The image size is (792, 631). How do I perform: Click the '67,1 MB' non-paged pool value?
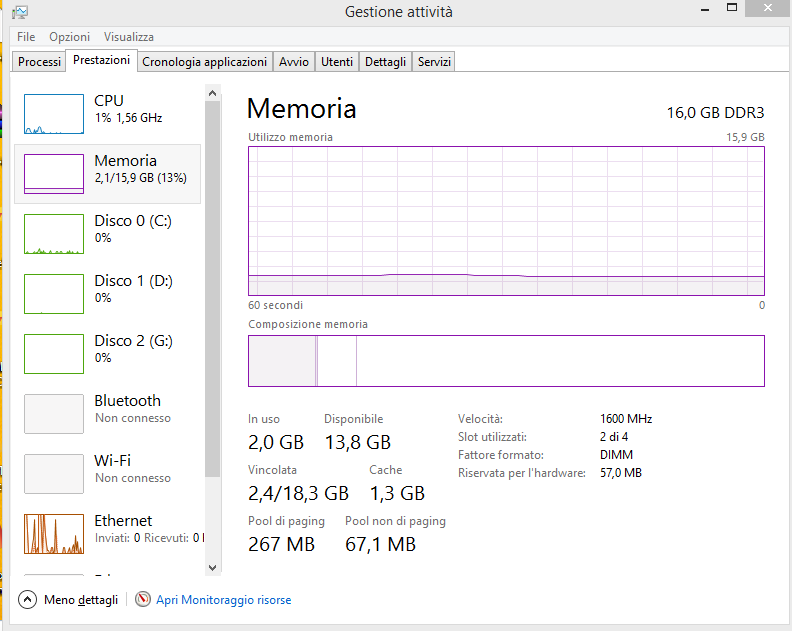coord(380,545)
